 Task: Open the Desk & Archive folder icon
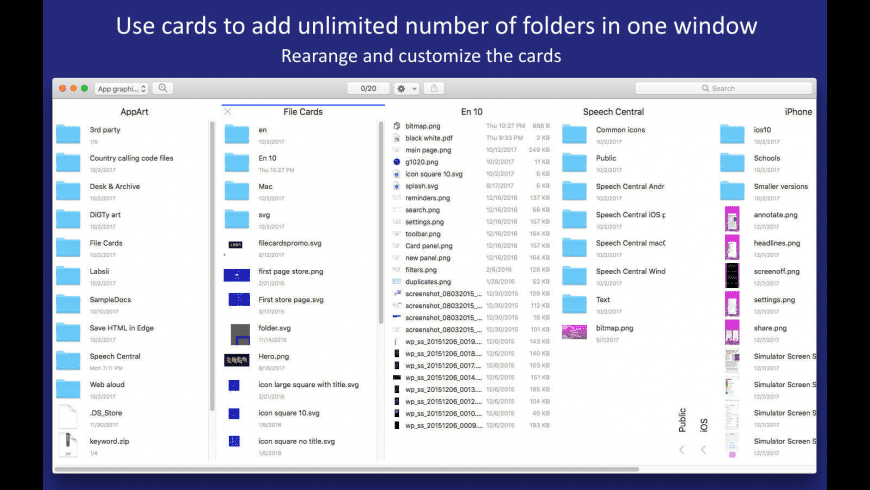pos(68,191)
